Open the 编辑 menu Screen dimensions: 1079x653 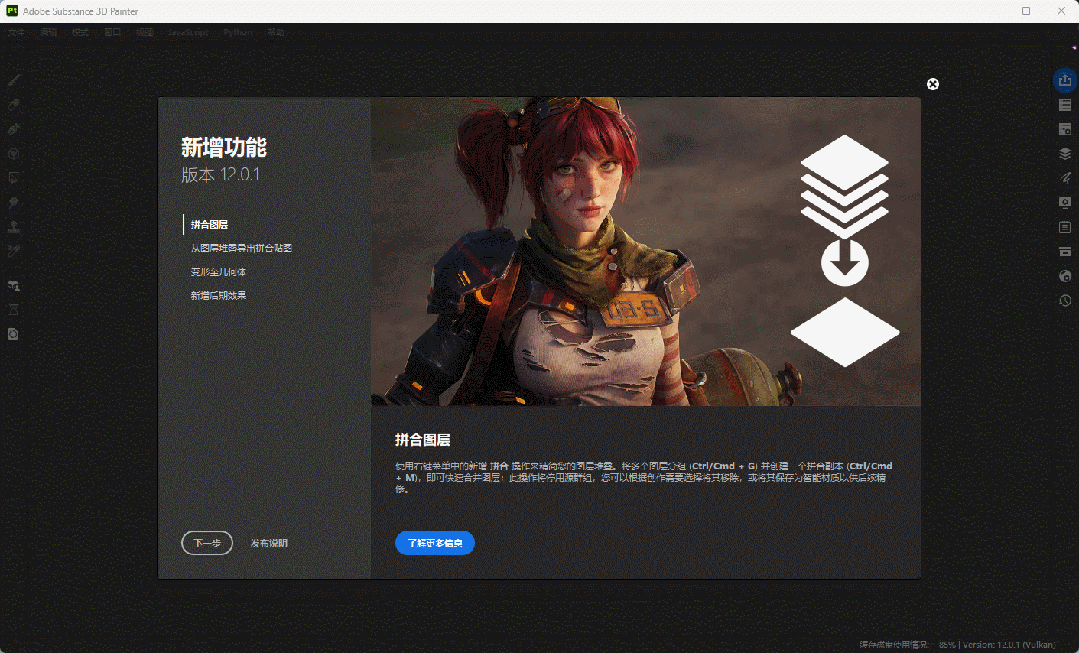coord(48,32)
